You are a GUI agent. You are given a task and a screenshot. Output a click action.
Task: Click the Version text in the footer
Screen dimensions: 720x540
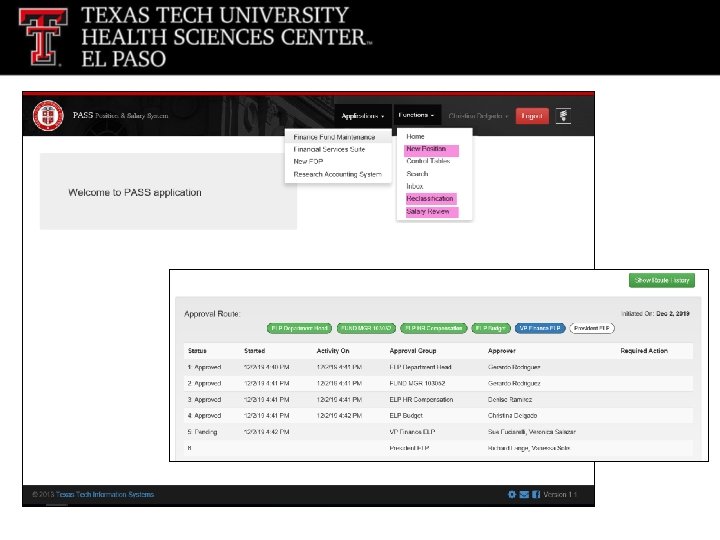tap(560, 495)
